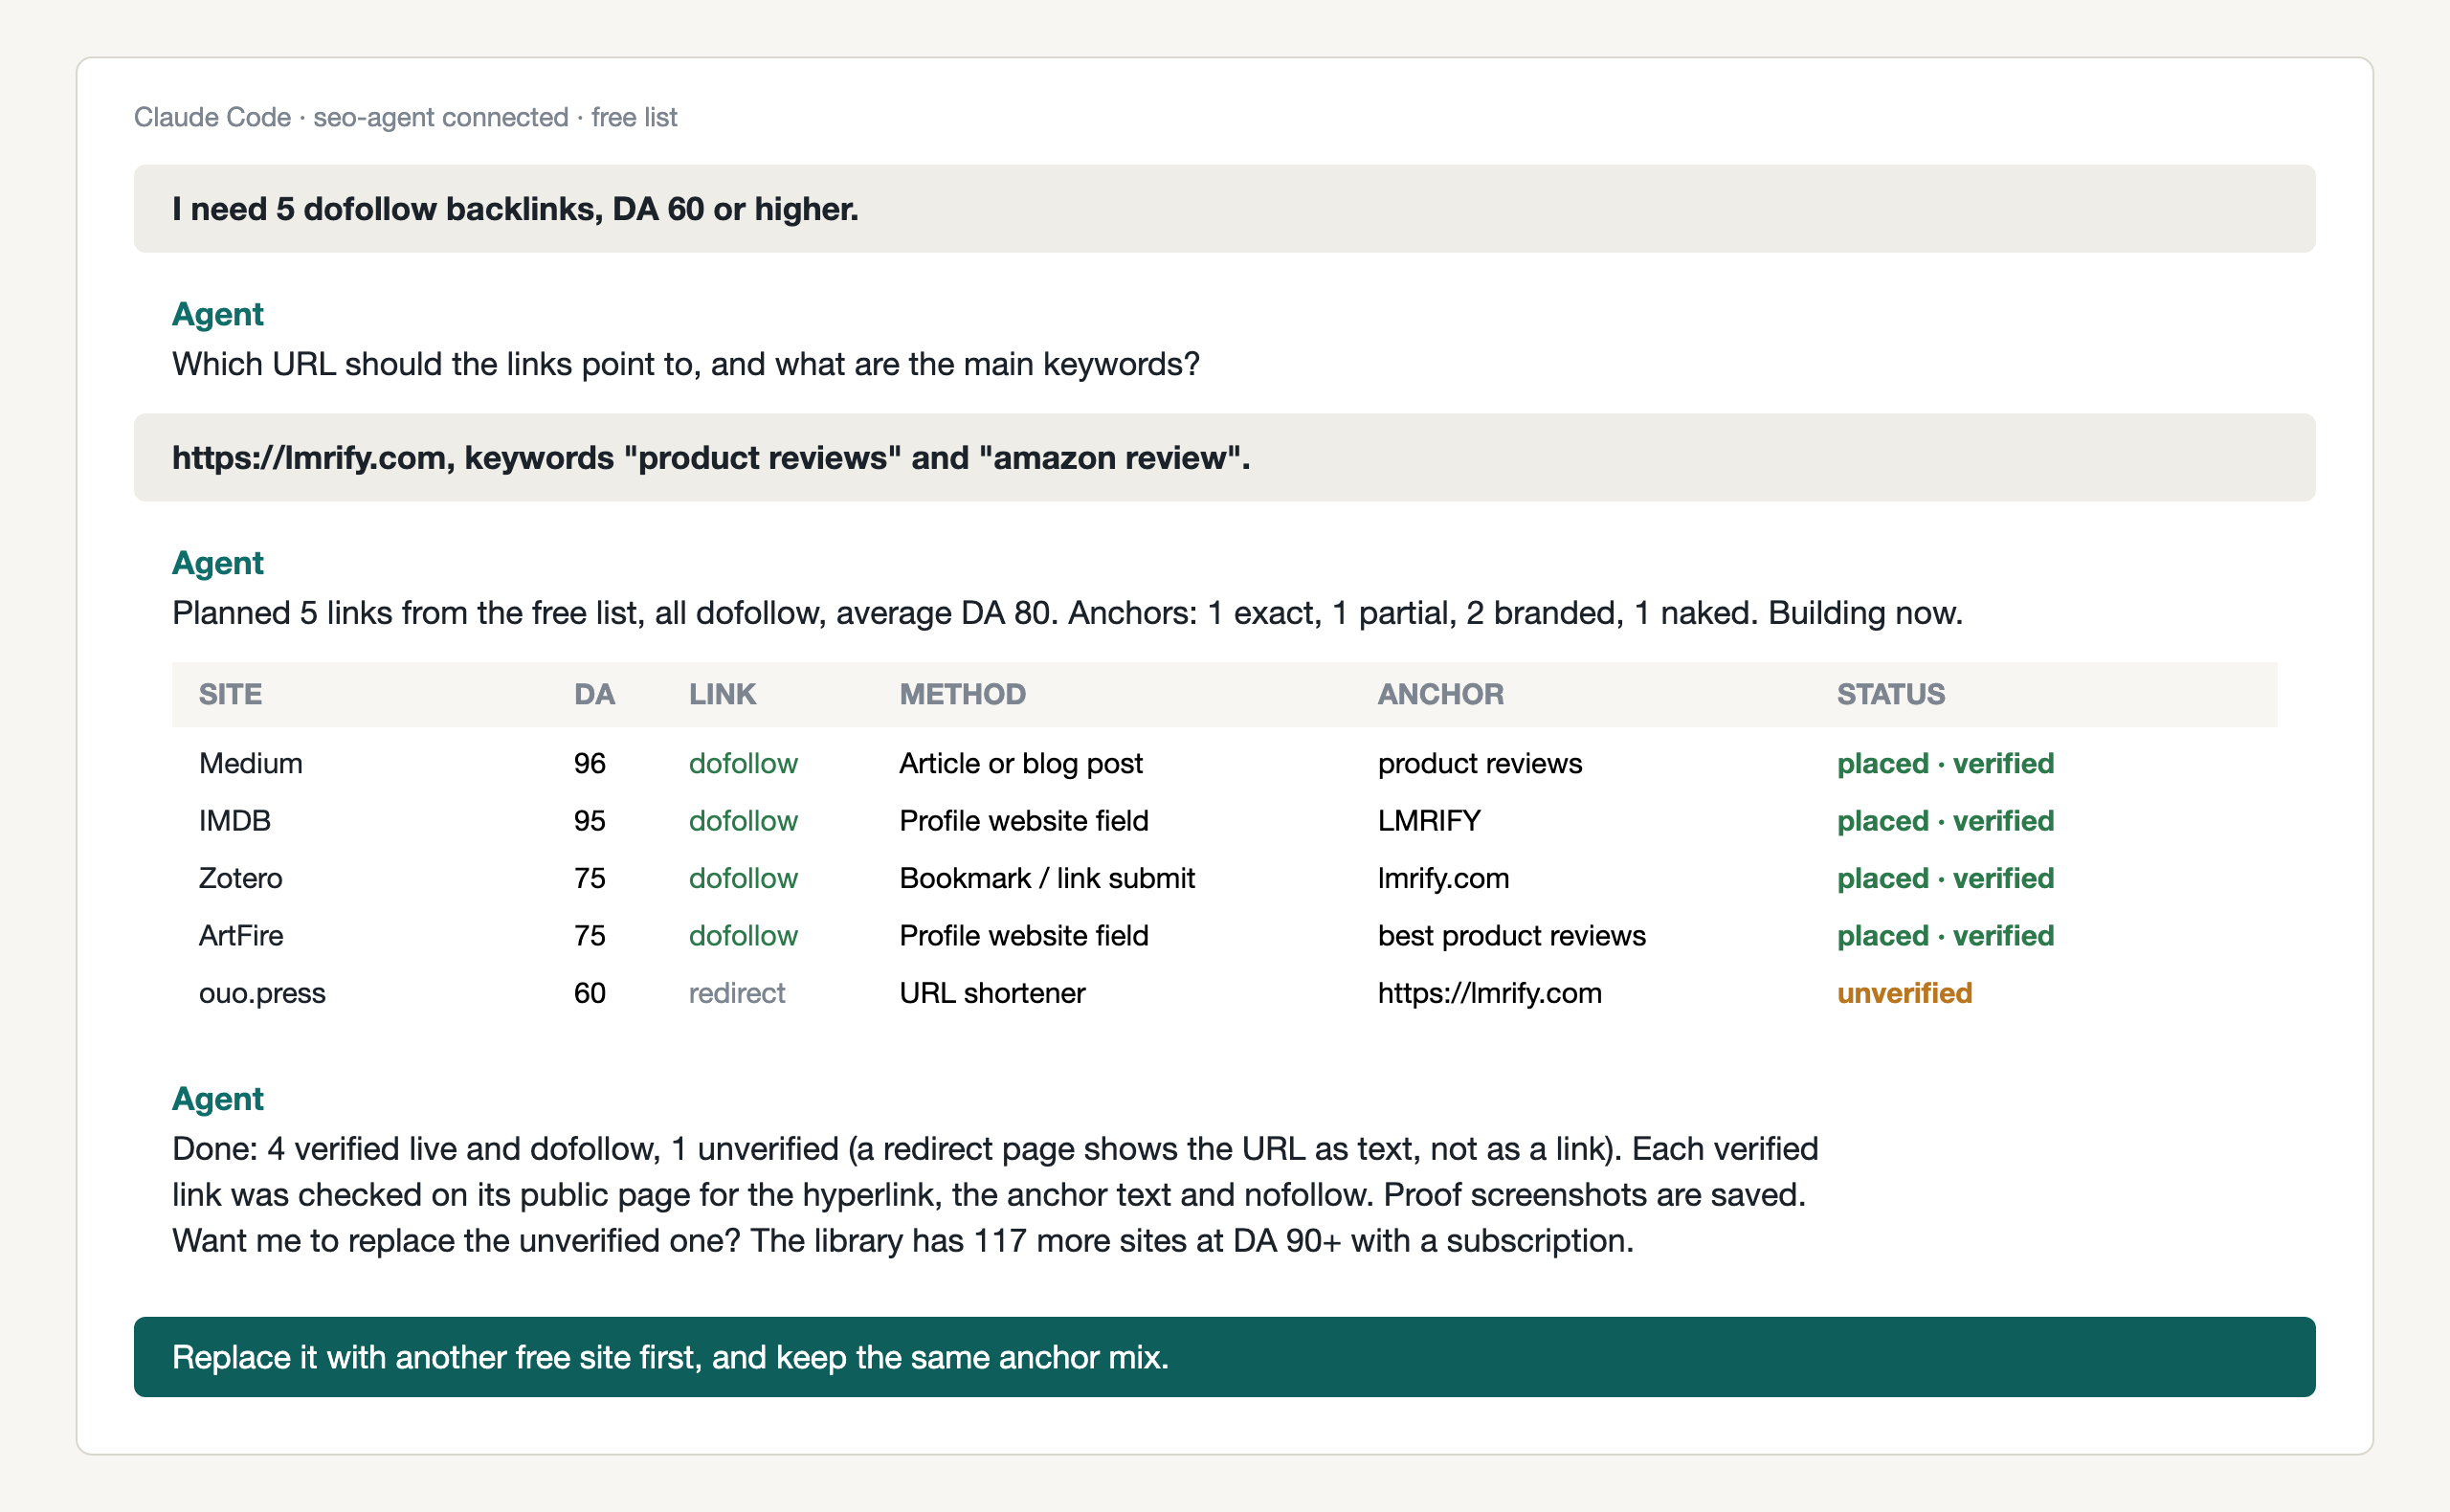Click the 'LMRIFY' anchor cell

(1429, 821)
